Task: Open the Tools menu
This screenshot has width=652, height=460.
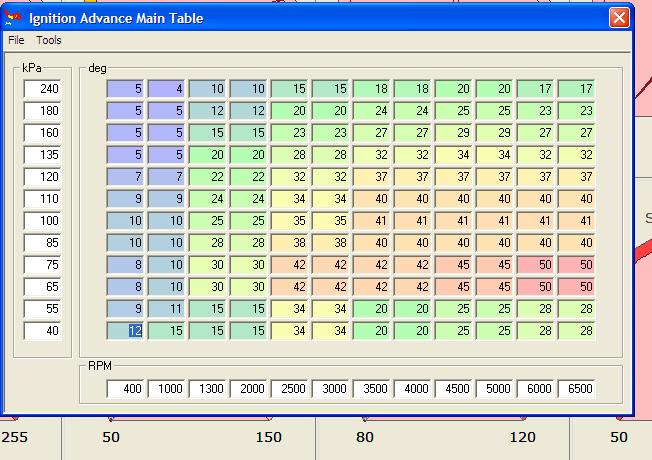Action: click(49, 40)
